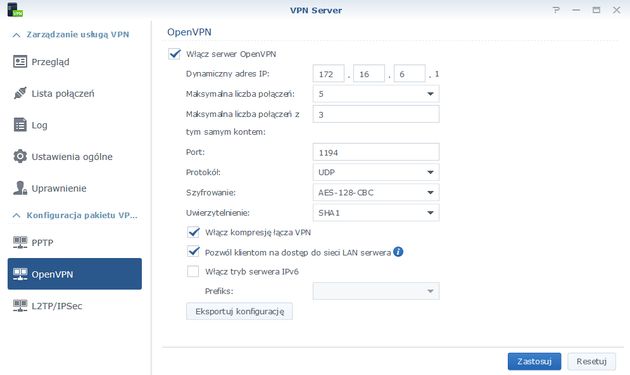Screen dimensions: 630x375
Task: Click the Resetuj button
Action: (591, 361)
